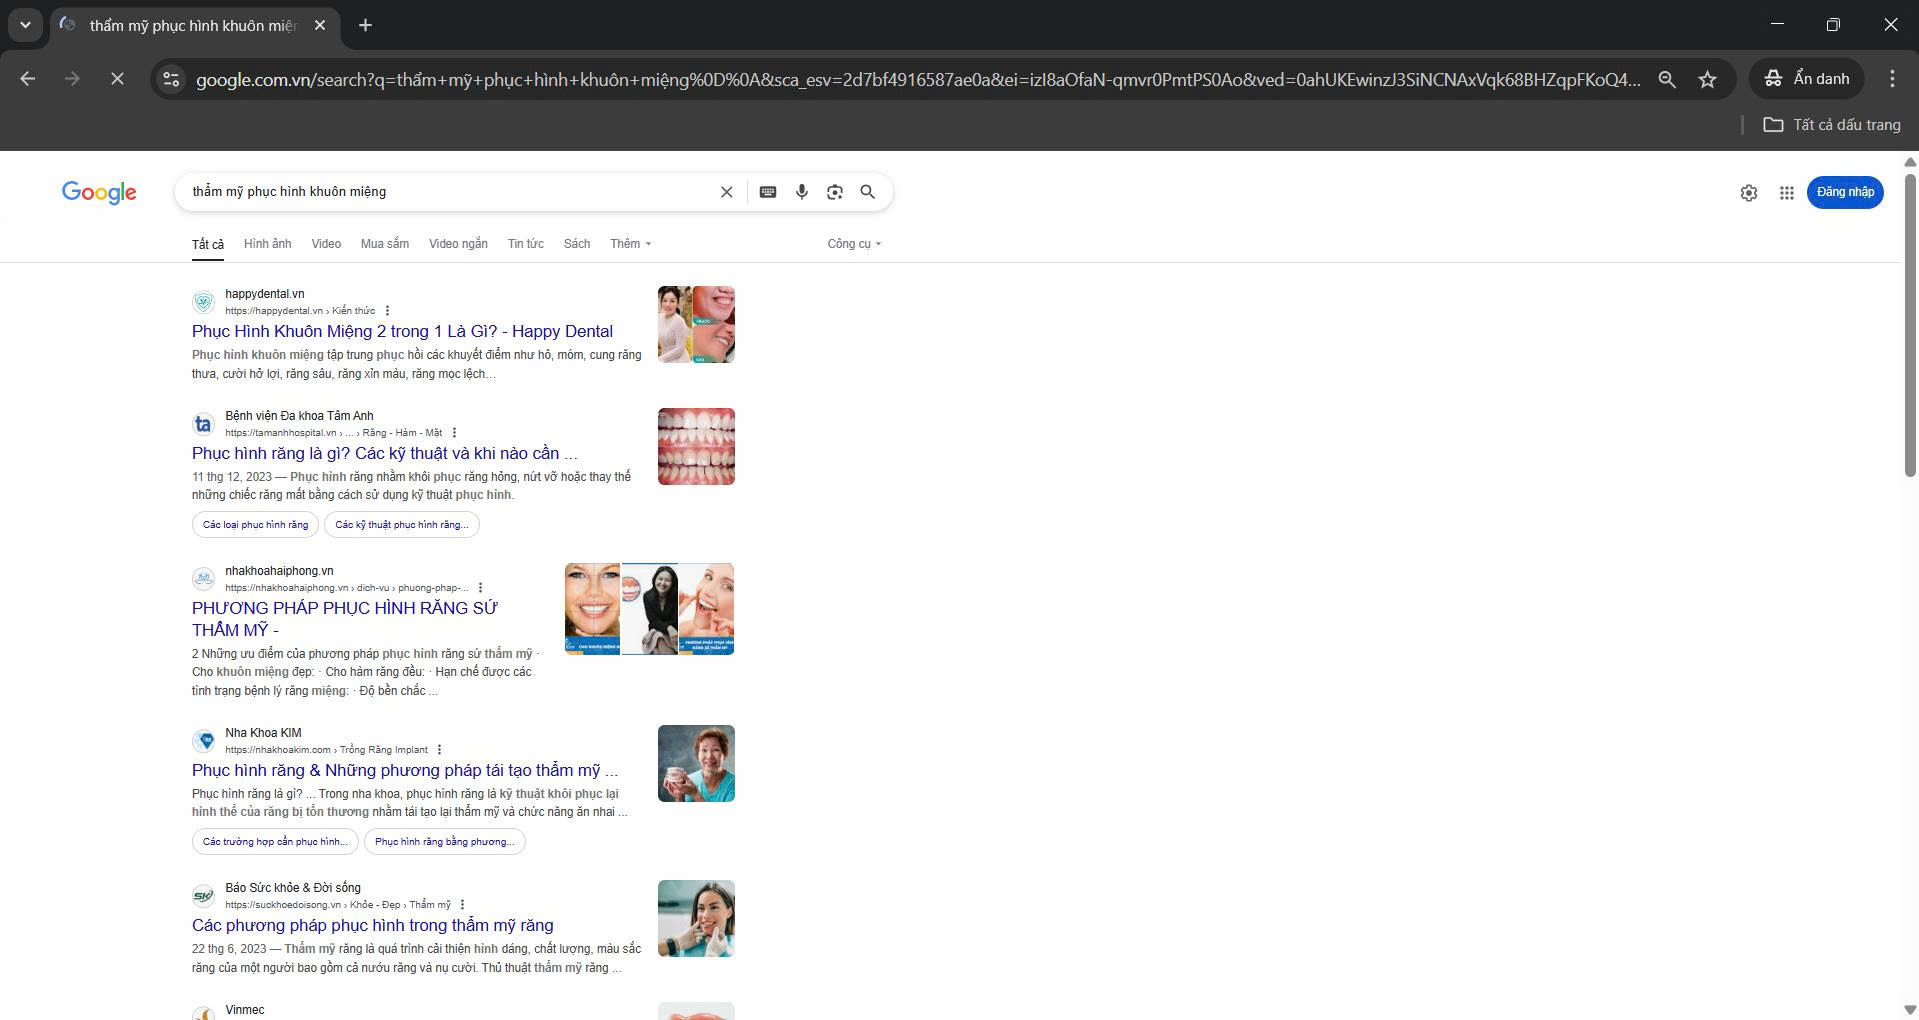The width and height of the screenshot is (1919, 1020).
Task: Click the page vertical scrollbar thumb
Action: [1910, 325]
